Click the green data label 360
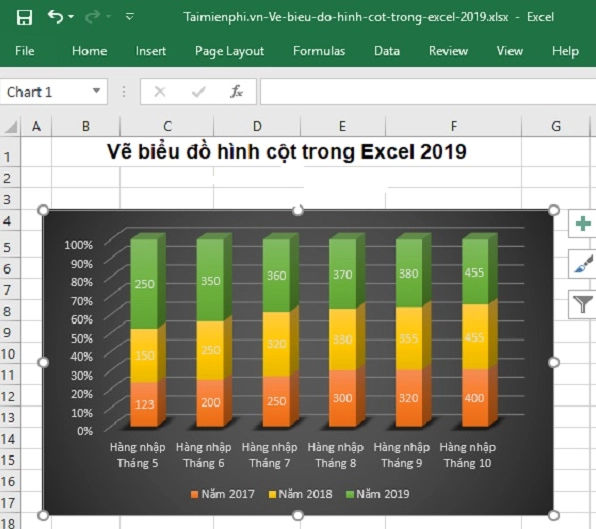596x529 pixels. (x=276, y=276)
